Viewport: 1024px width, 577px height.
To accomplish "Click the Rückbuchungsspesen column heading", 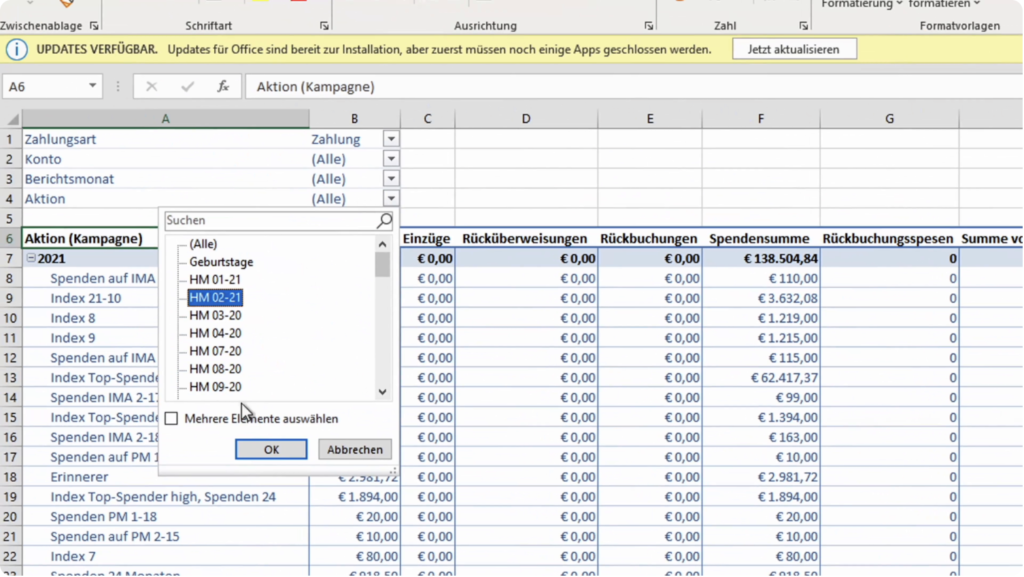I will (888, 239).
